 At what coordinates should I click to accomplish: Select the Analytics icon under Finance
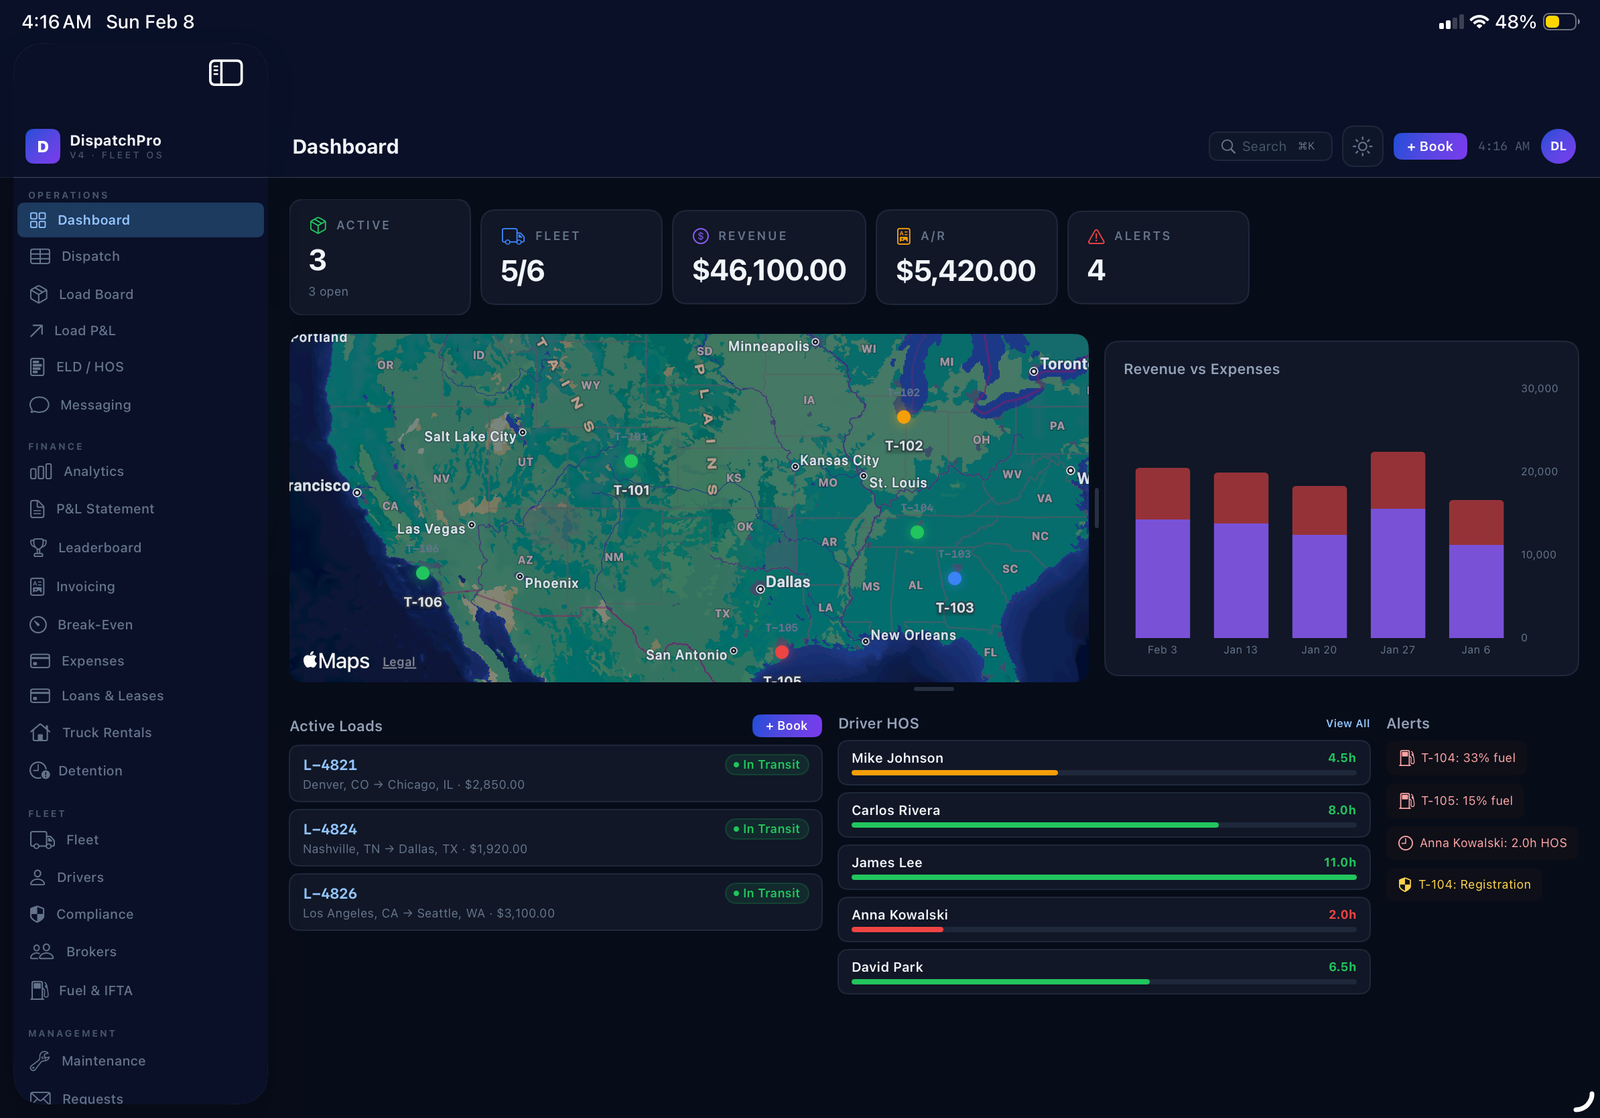coord(39,471)
